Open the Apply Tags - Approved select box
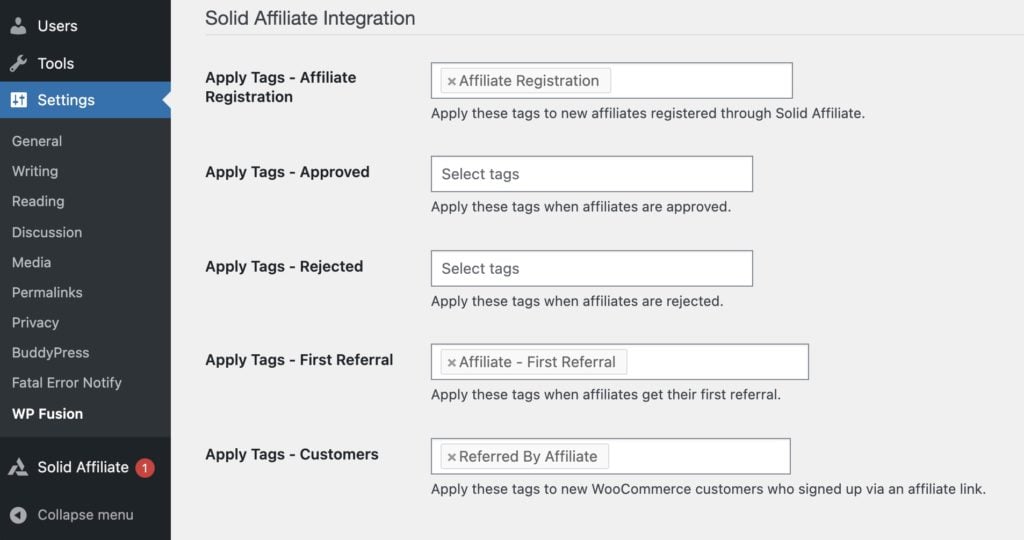1024x540 pixels. (x=592, y=174)
